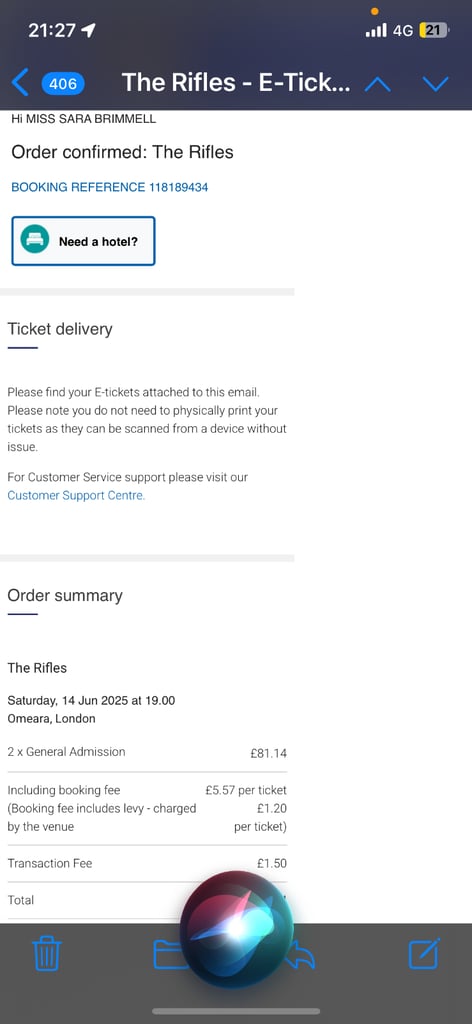This screenshot has height=1024, width=472.
Task: Go to next message with down chevron
Action: coord(435,84)
